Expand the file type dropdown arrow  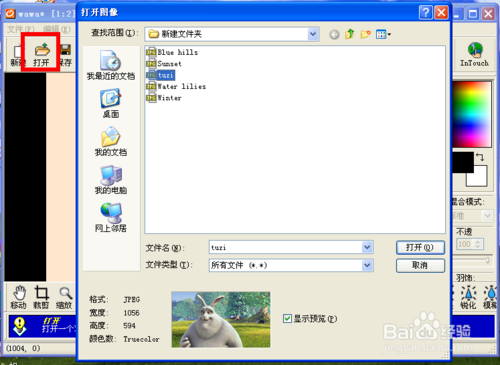pos(367,265)
